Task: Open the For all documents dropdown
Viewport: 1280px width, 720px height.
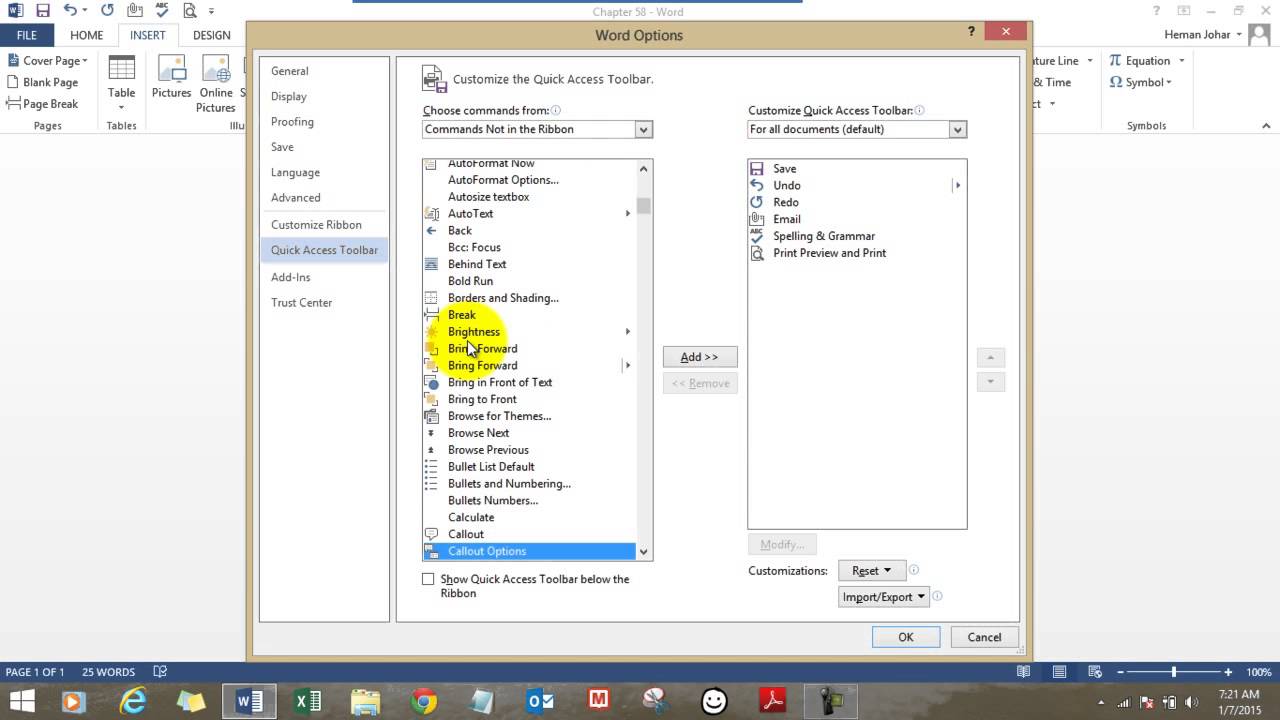Action: click(857, 129)
